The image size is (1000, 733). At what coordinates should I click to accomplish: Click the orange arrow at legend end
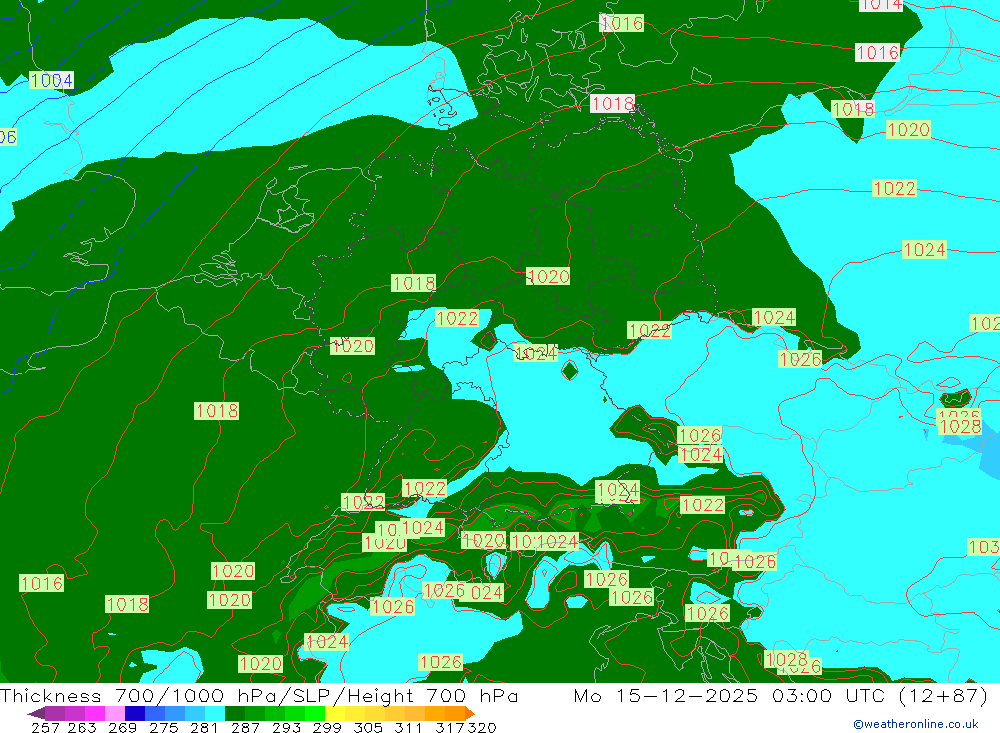click(470, 713)
